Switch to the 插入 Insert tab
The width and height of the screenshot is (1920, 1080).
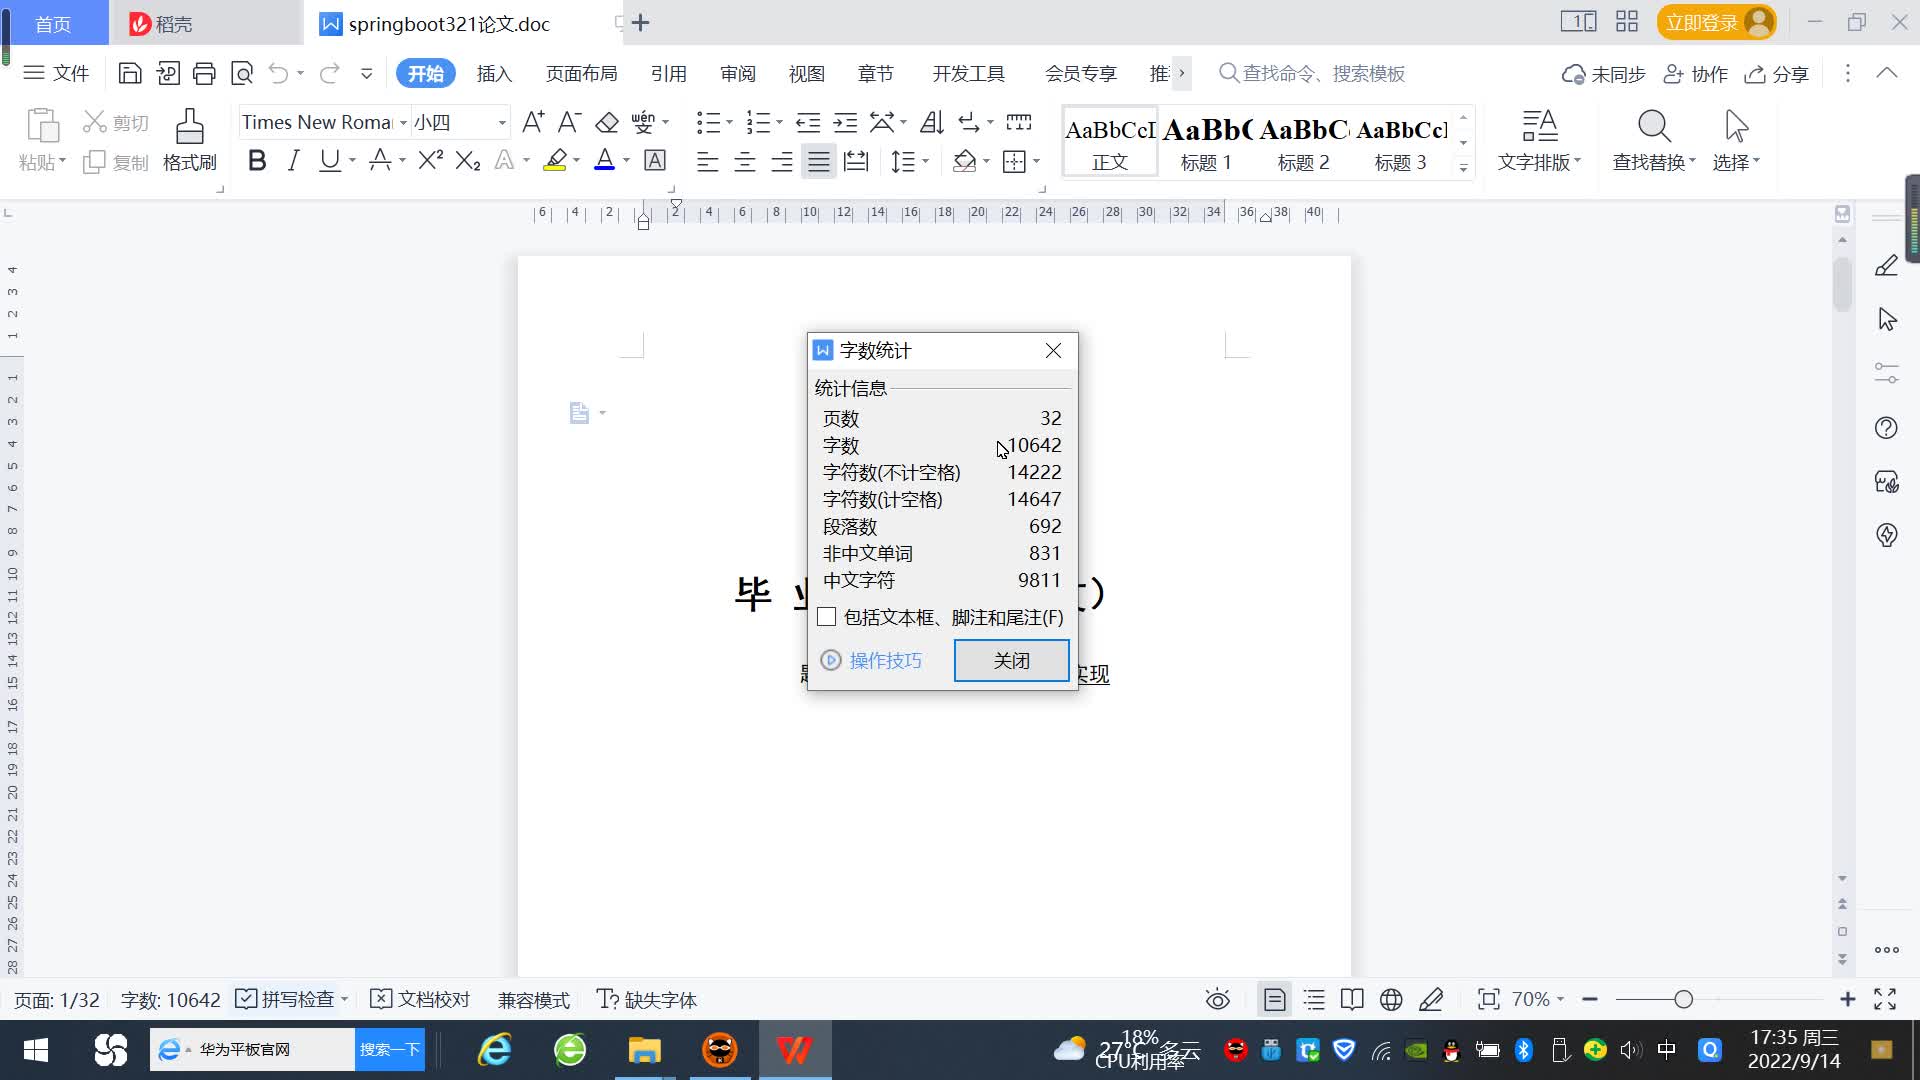click(494, 73)
